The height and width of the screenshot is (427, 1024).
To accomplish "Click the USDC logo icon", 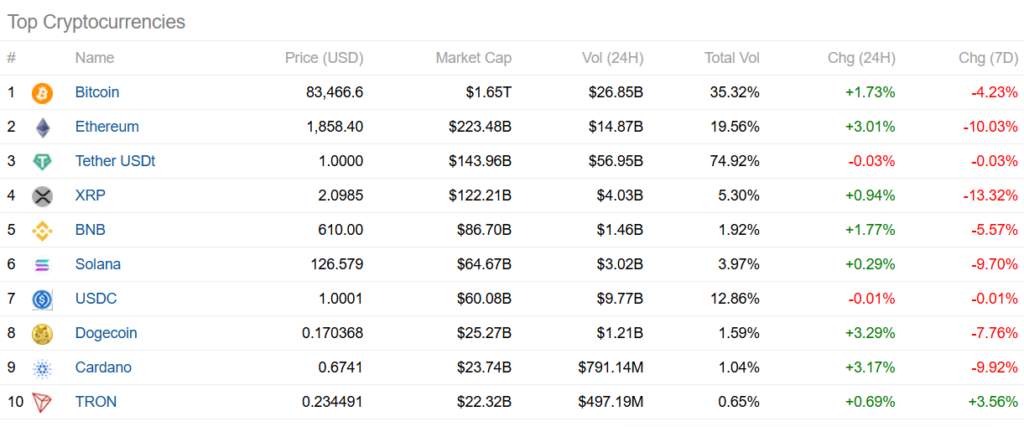I will (x=42, y=300).
